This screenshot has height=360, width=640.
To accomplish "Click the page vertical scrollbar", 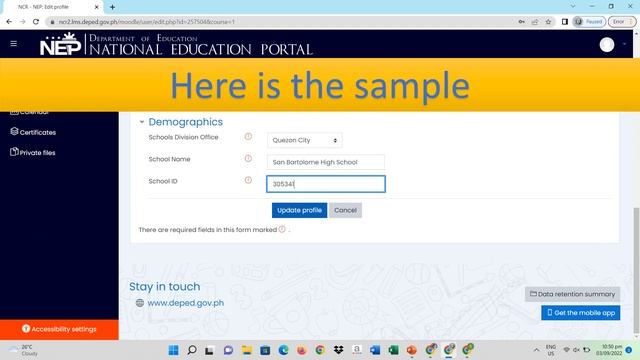I will [636, 270].
